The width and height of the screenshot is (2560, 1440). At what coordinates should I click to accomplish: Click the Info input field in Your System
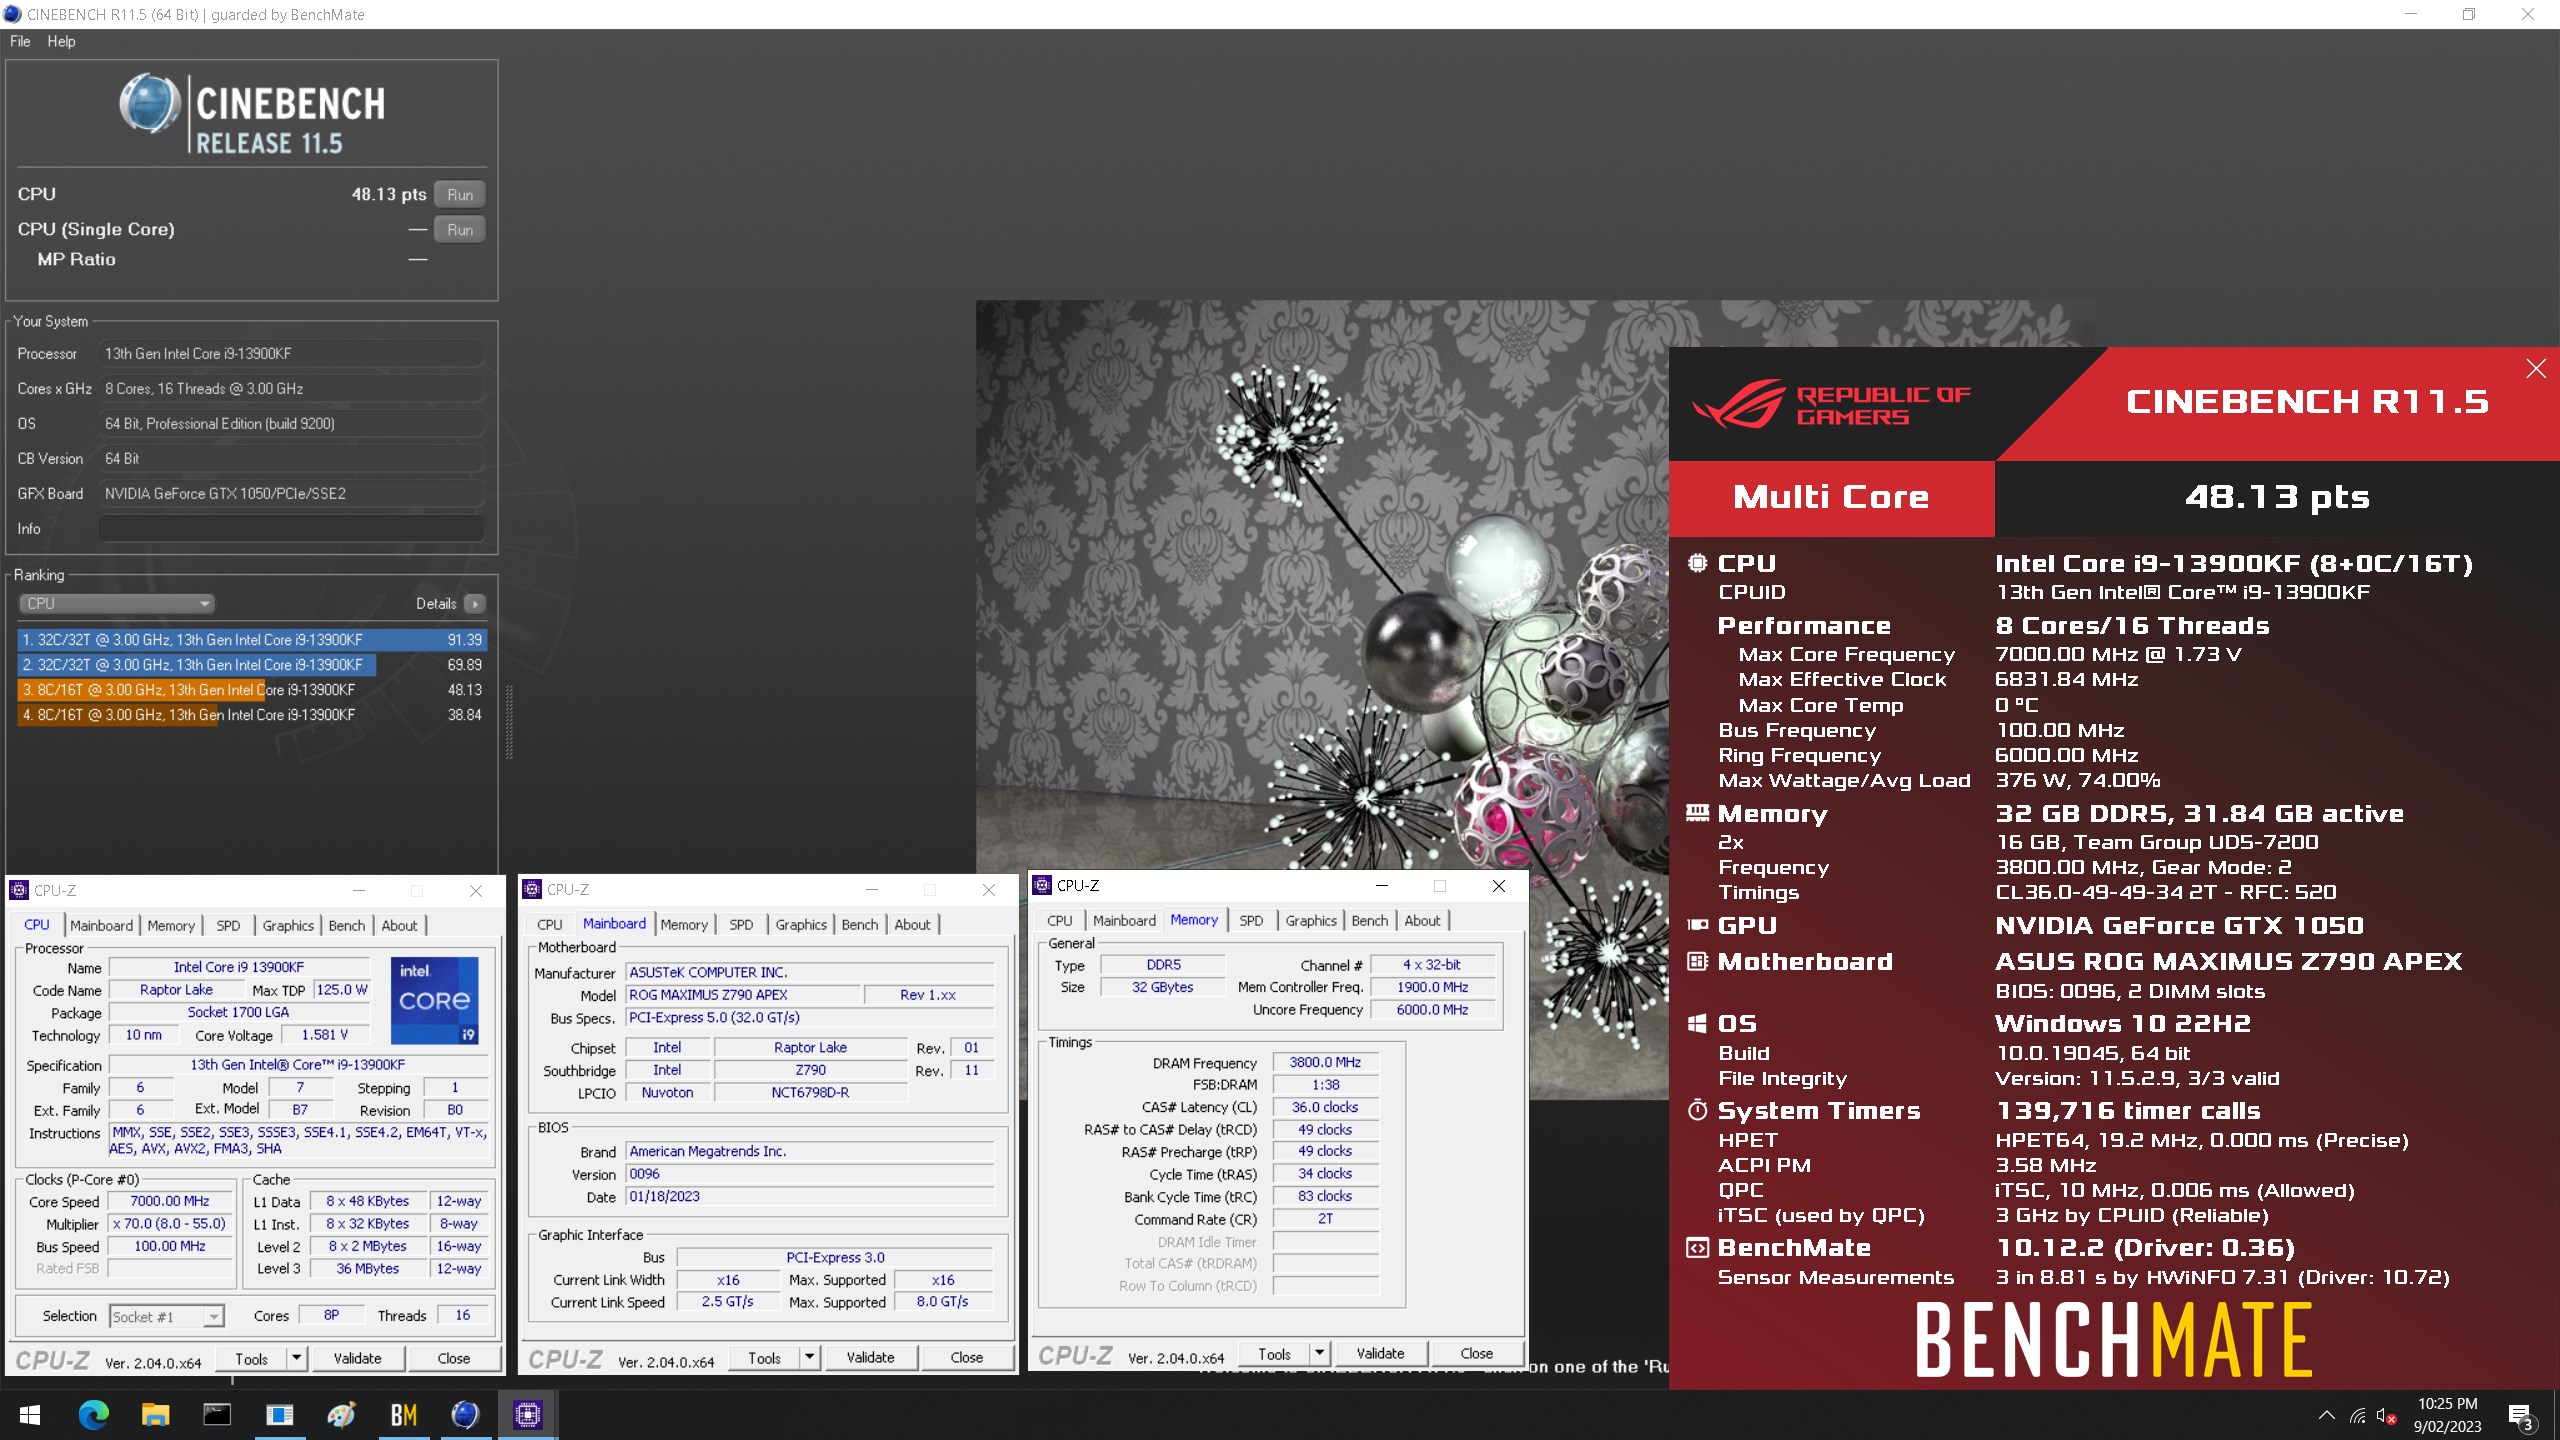tap(291, 528)
